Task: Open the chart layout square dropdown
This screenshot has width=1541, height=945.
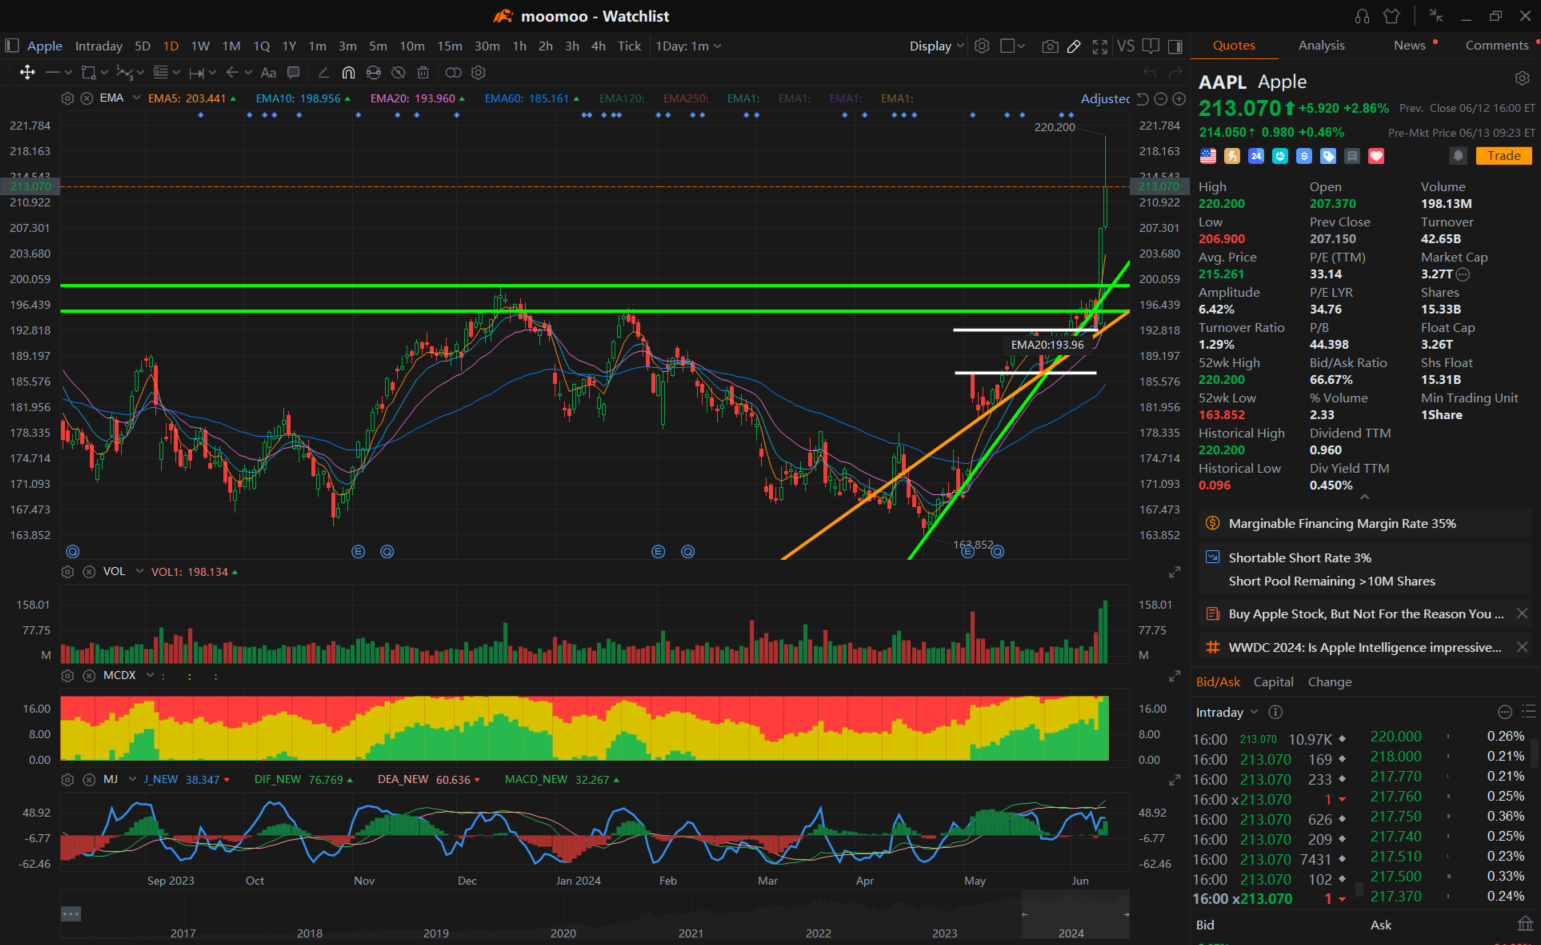Action: 1013,46
